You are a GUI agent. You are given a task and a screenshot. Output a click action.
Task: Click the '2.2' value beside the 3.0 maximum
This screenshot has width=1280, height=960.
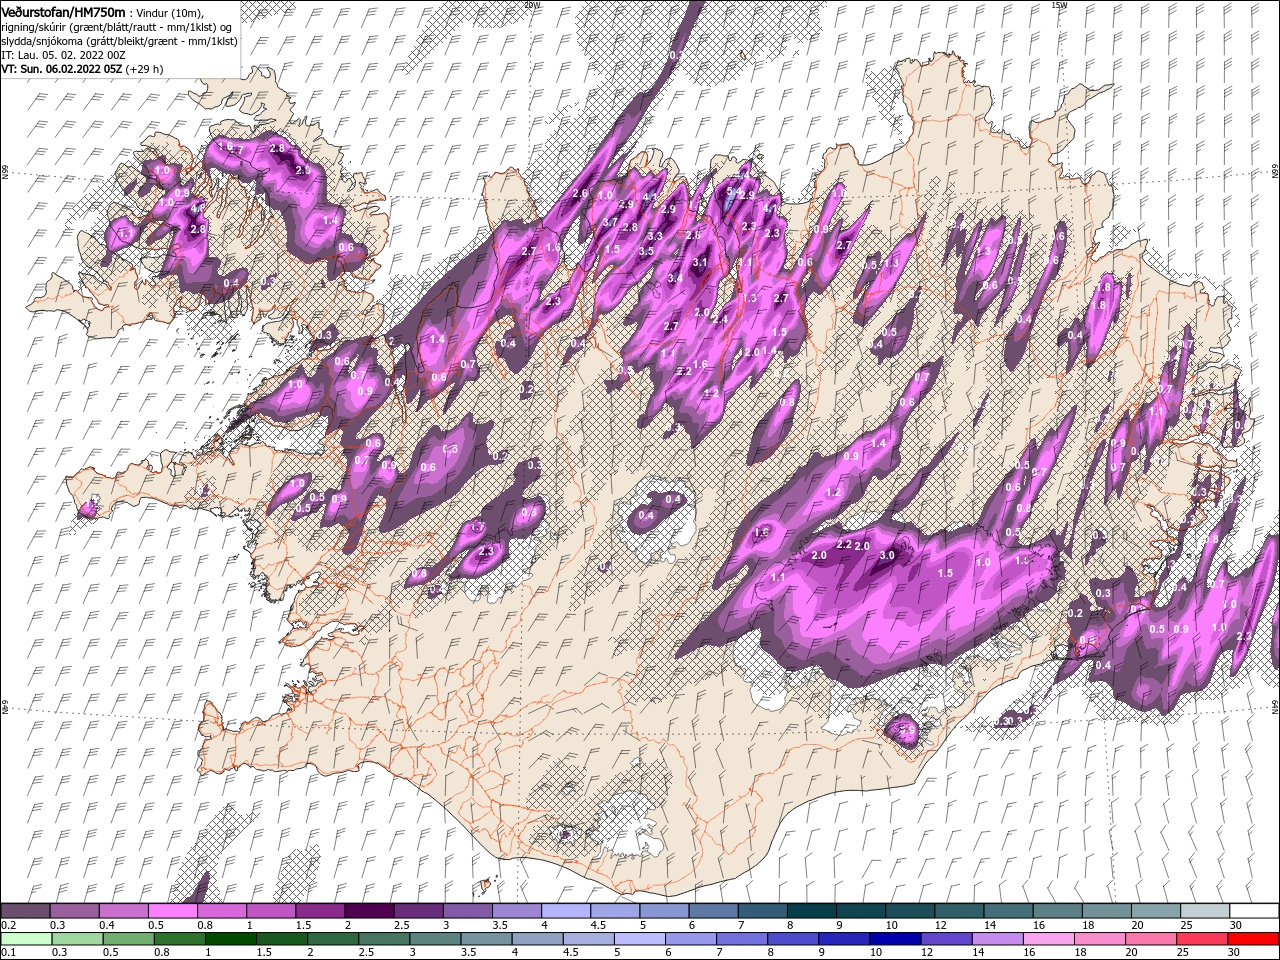coord(843,545)
